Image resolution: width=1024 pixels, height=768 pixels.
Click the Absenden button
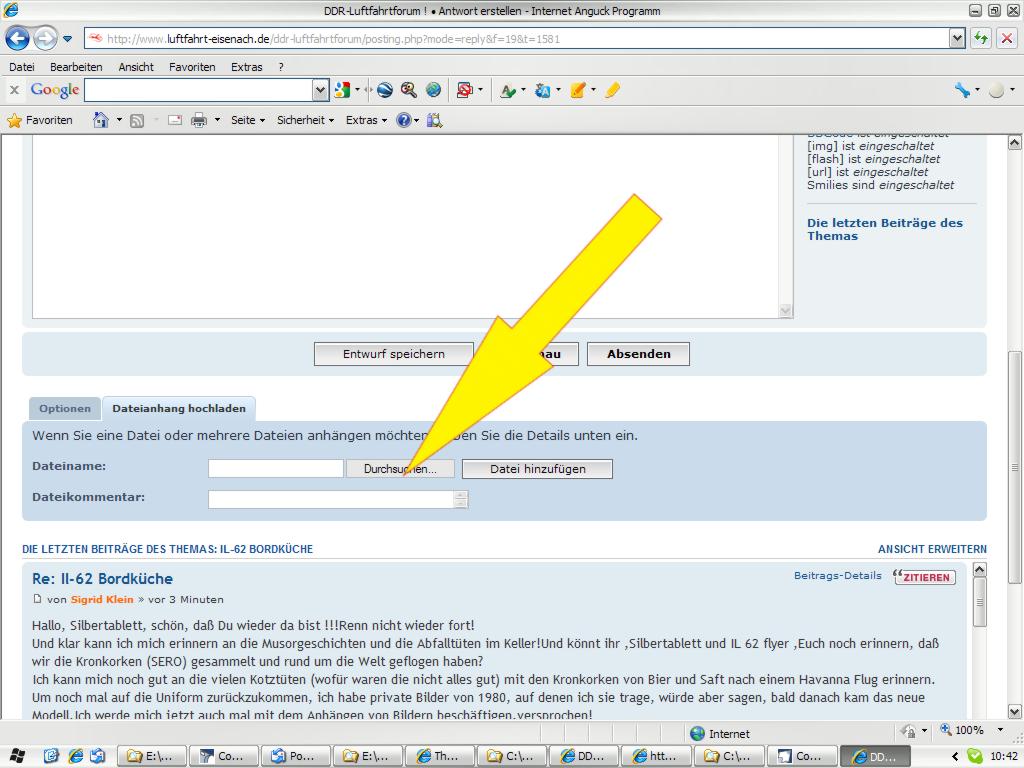click(638, 354)
